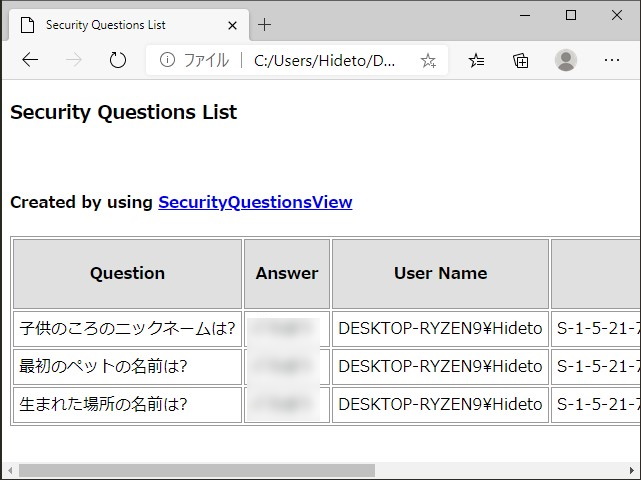Click the S-1-5-21 value in the first pet row

598,366
